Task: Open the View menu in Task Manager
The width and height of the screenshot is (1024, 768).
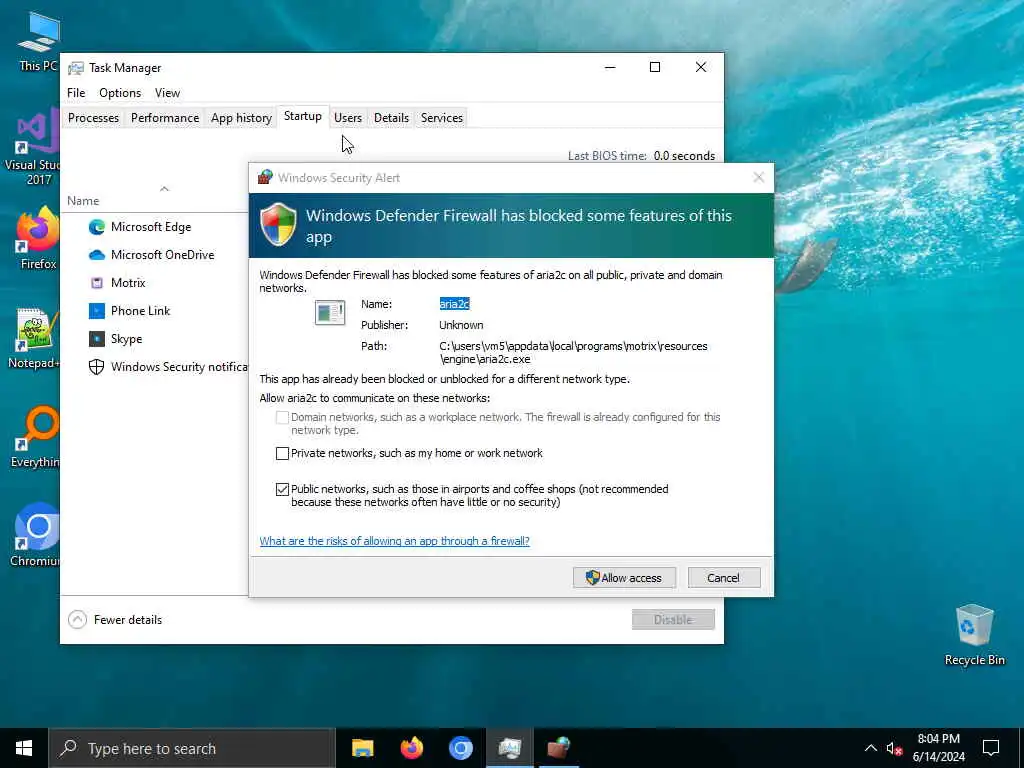Action: coord(167,93)
